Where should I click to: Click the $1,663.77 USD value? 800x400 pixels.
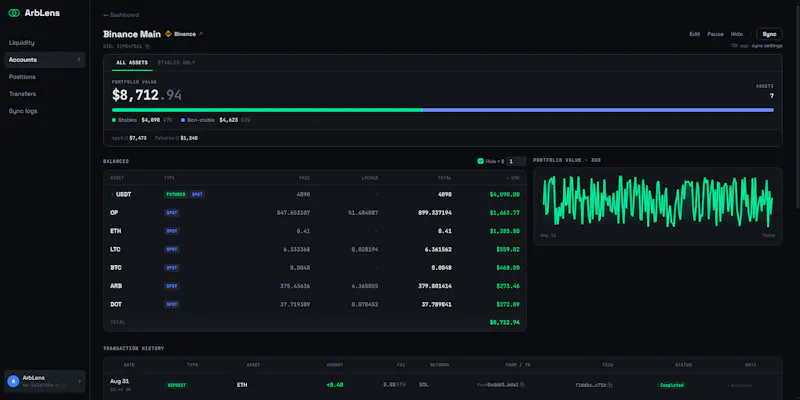tap(505, 213)
